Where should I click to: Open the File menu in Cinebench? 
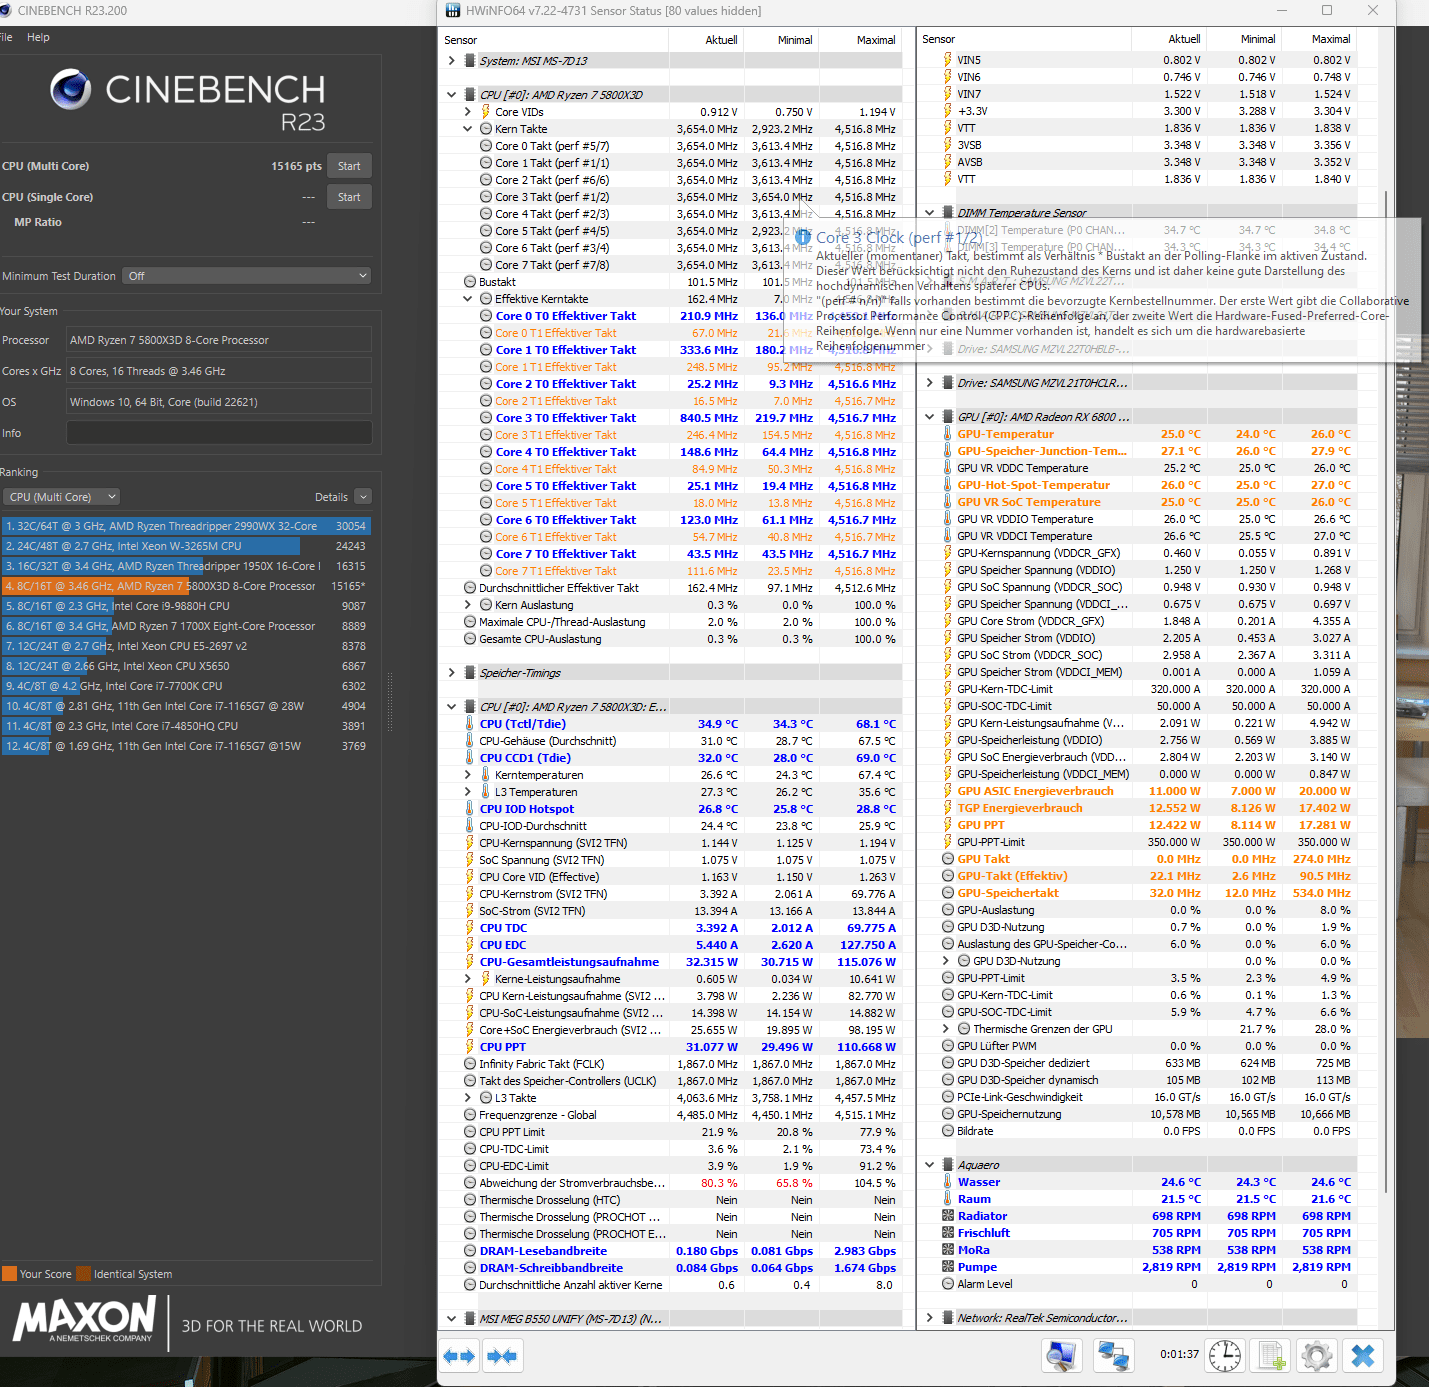[x=6, y=37]
